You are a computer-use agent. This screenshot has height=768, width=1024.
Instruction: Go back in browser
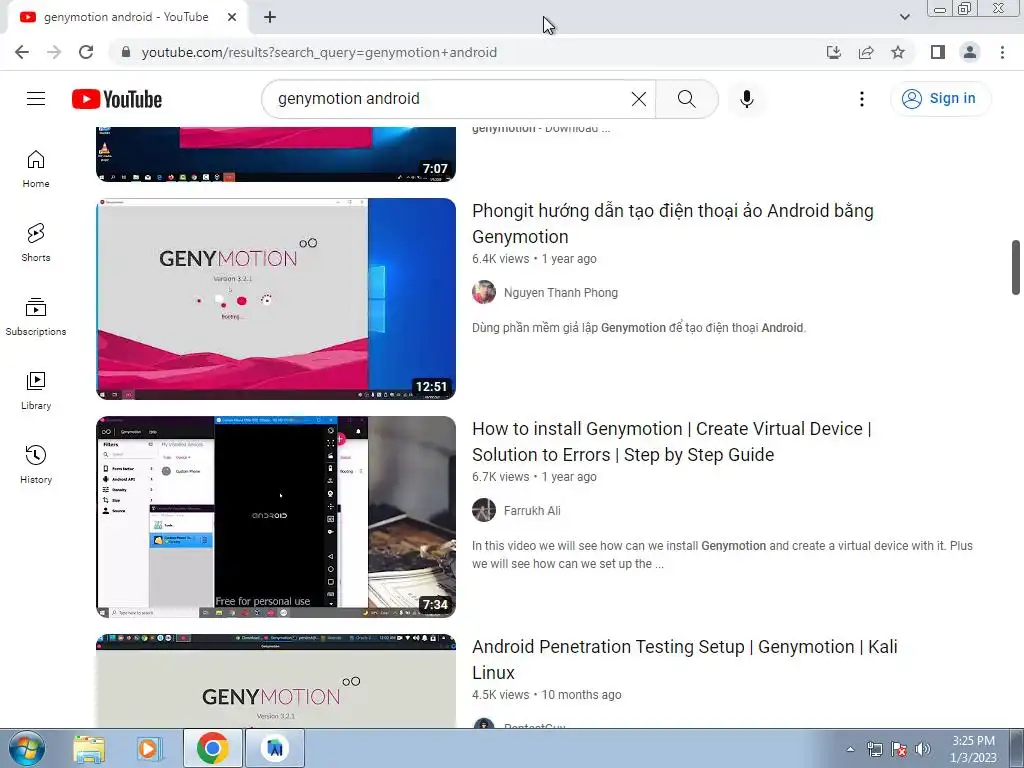tap(22, 52)
